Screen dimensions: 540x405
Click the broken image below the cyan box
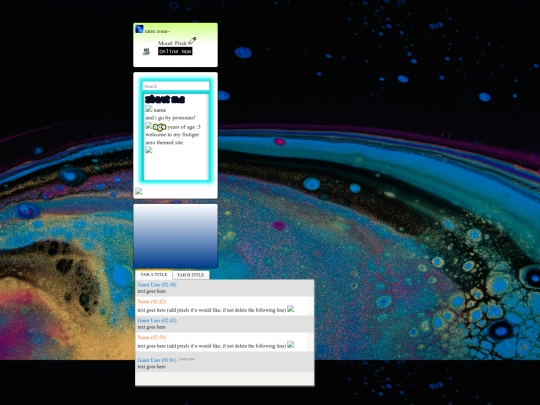click(138, 191)
